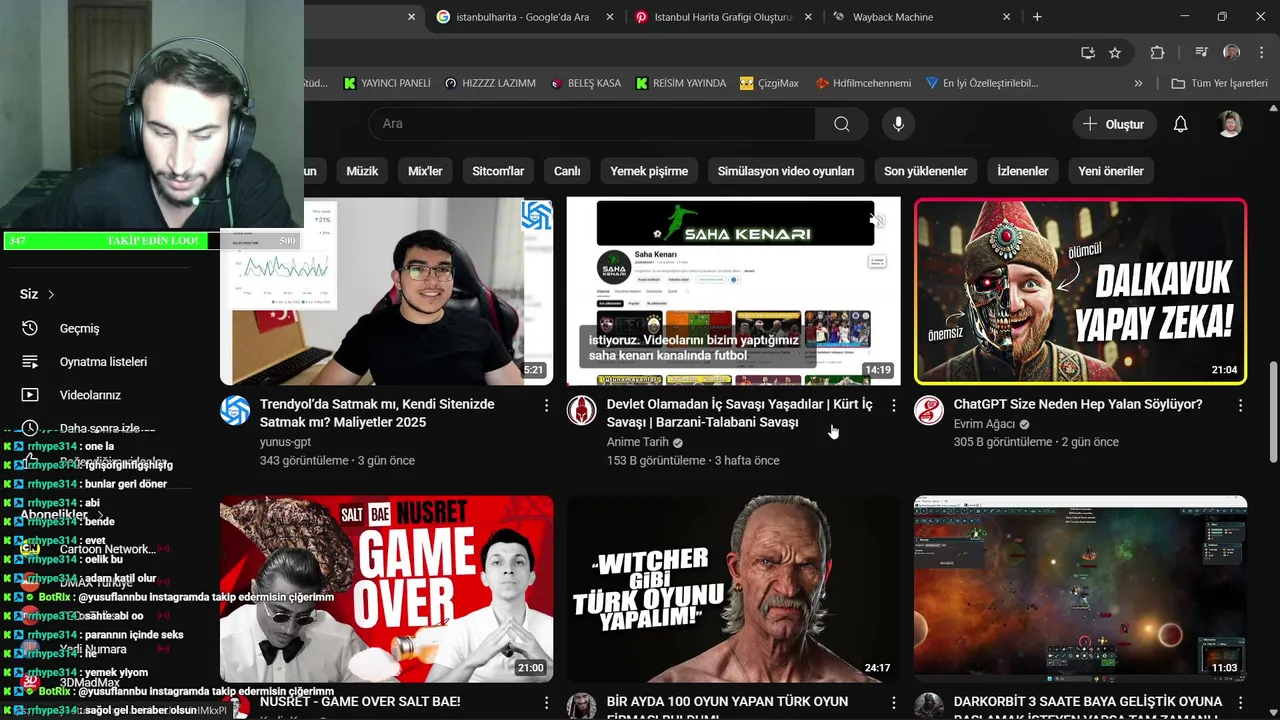The width and height of the screenshot is (1280, 720).
Task: Show more bookmarks chevron
Action: coord(1138,83)
